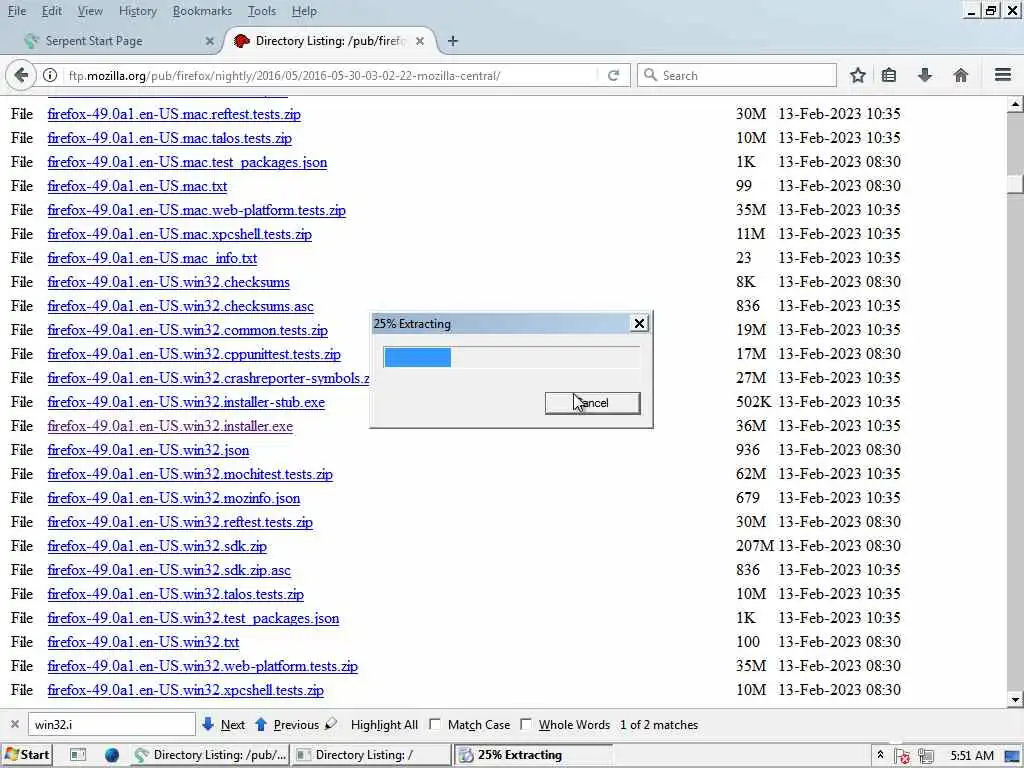This screenshot has width=1024, height=768.
Task: Open a new tab with plus icon
Action: (x=453, y=41)
